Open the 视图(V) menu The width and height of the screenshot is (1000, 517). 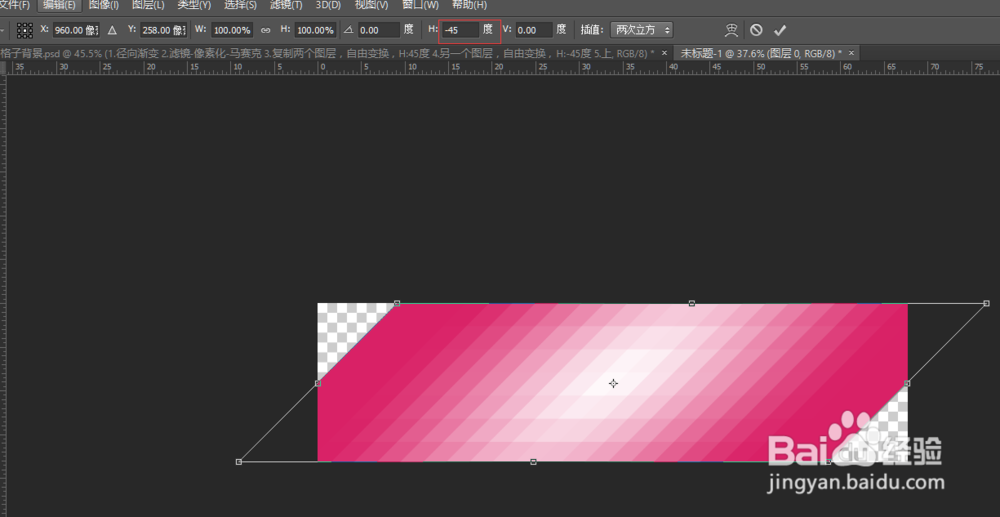click(x=371, y=5)
